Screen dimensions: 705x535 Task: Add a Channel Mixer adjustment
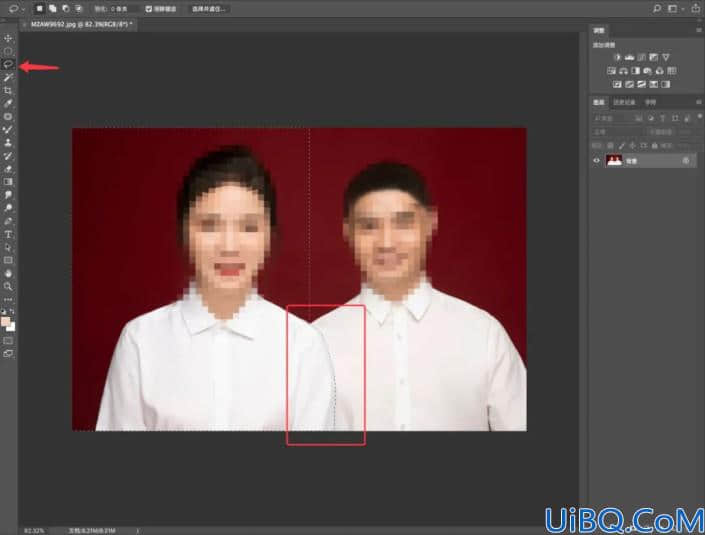click(660, 71)
